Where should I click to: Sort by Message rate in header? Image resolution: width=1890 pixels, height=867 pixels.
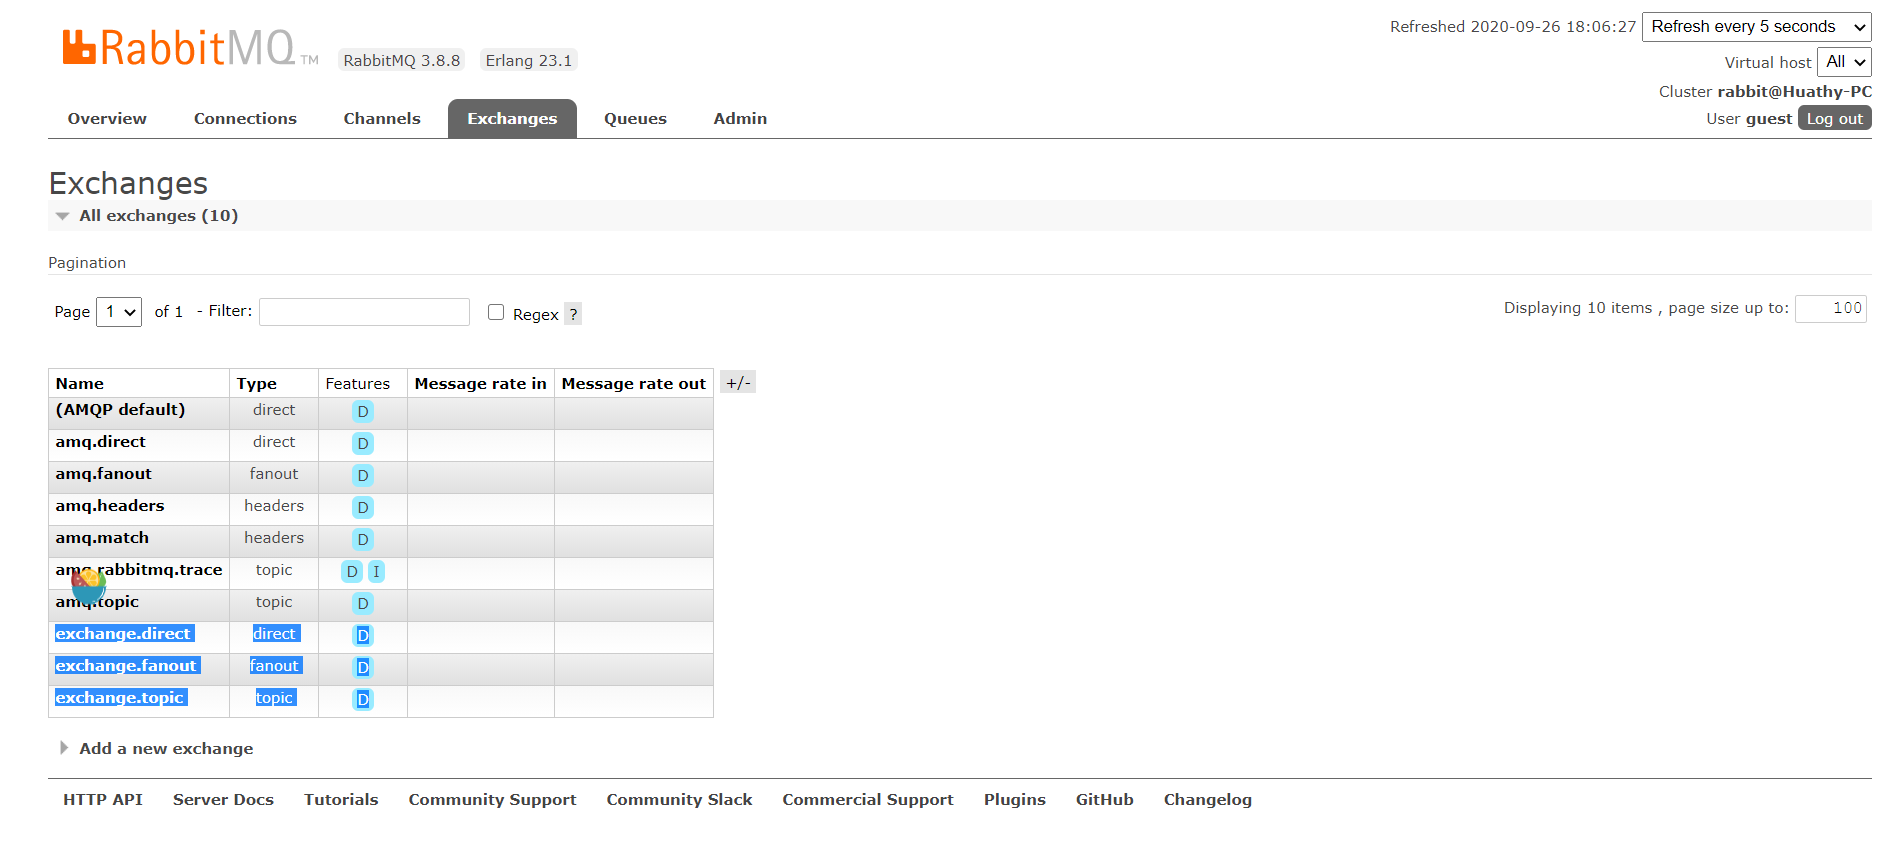481,384
